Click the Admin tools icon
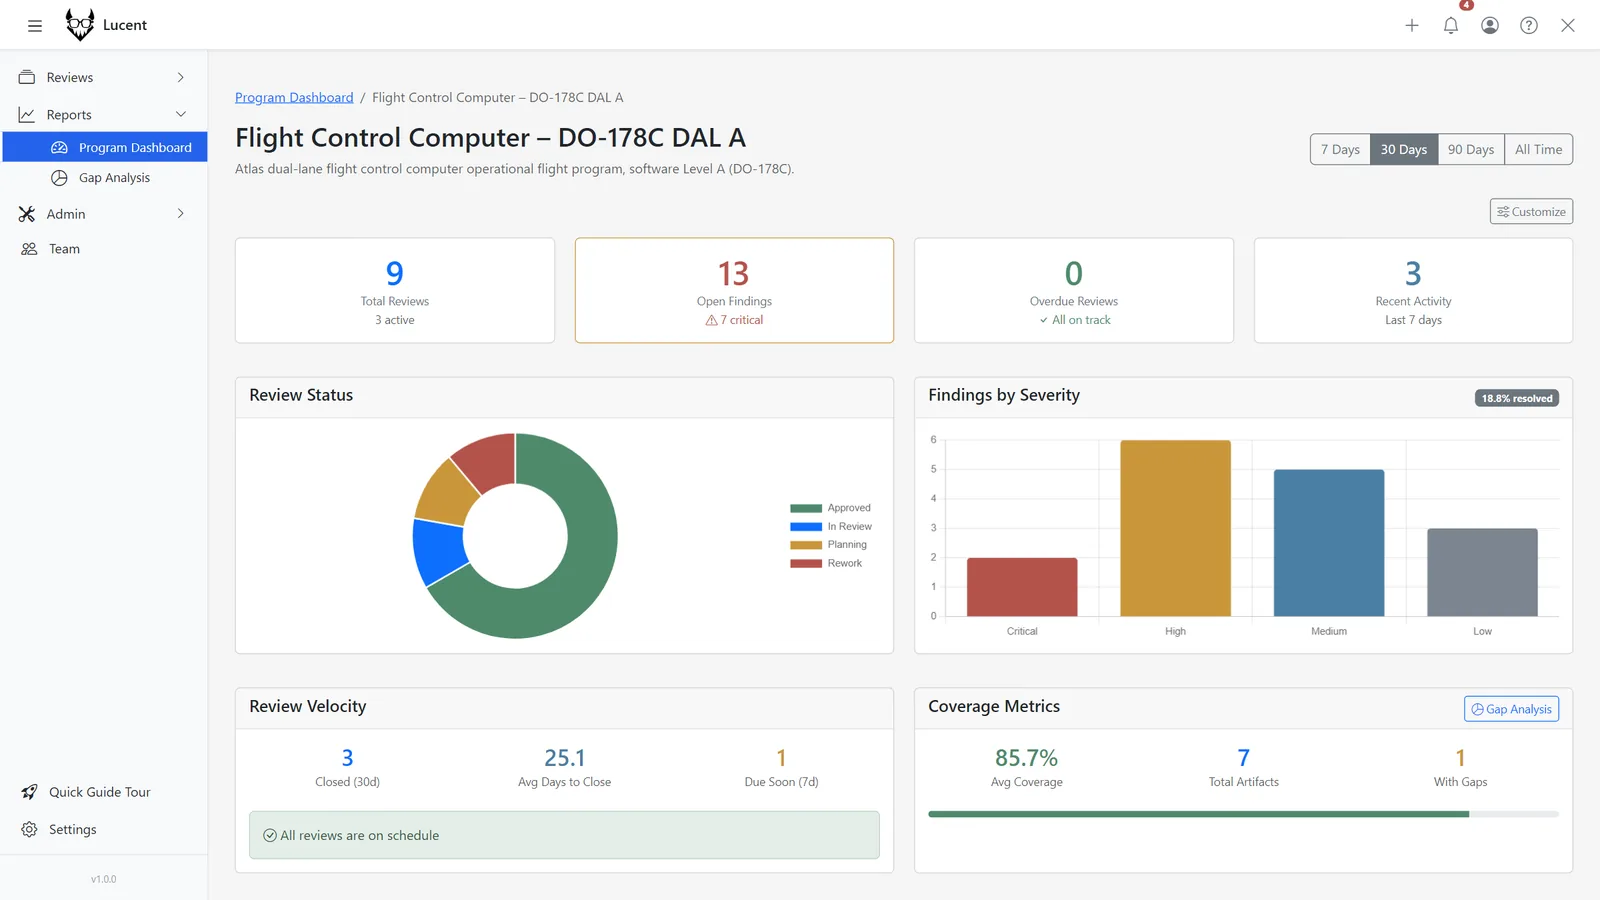Screen dimensions: 1600x900 click(27, 214)
